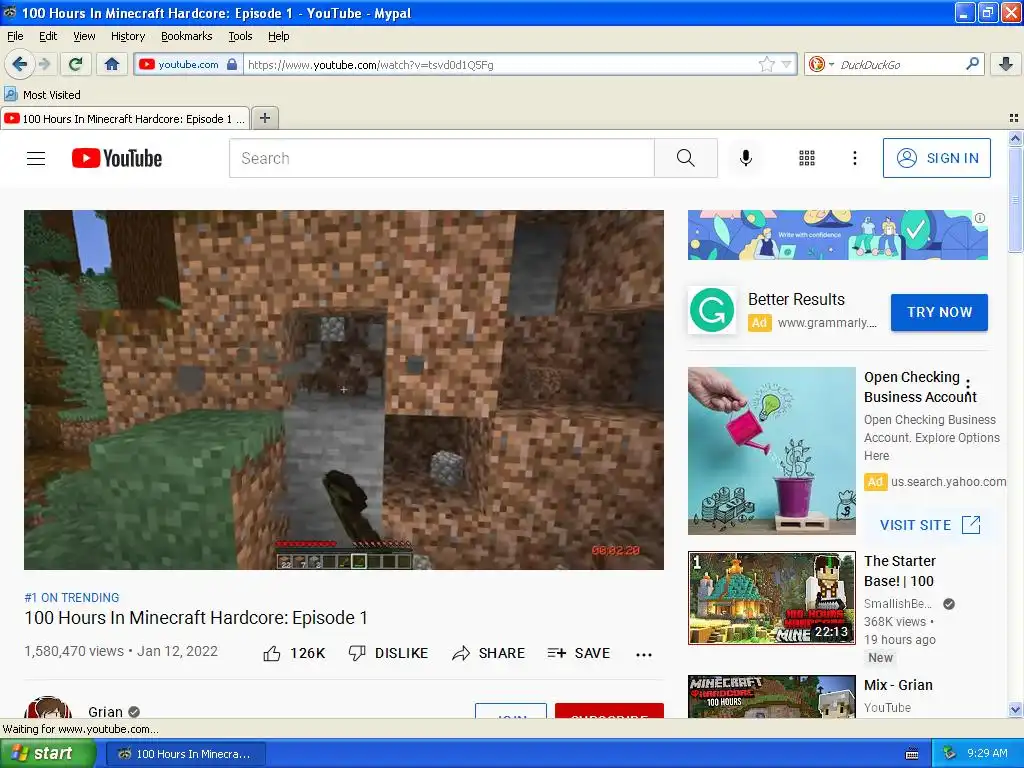
Task: Open the DuckDuckGo search engine dropdown
Action: coord(821,64)
